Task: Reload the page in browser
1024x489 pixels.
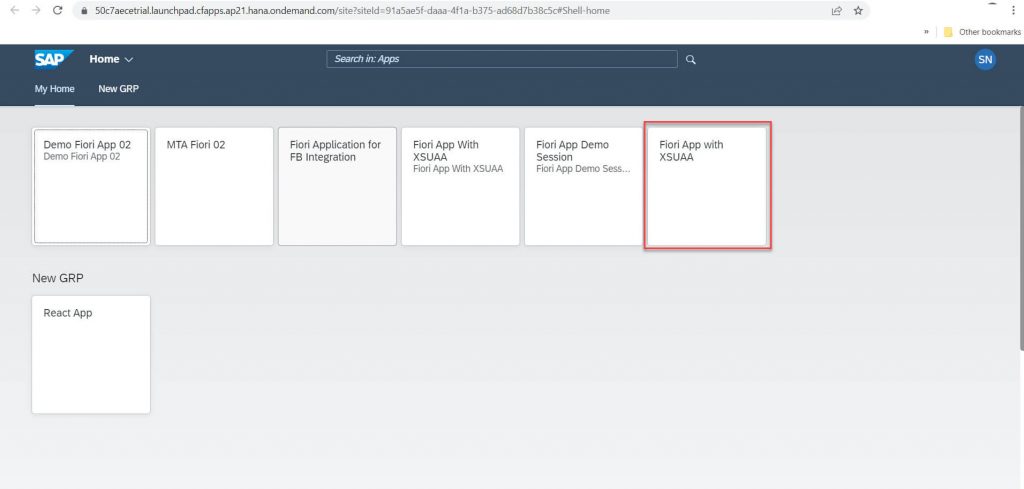Action: point(57,10)
